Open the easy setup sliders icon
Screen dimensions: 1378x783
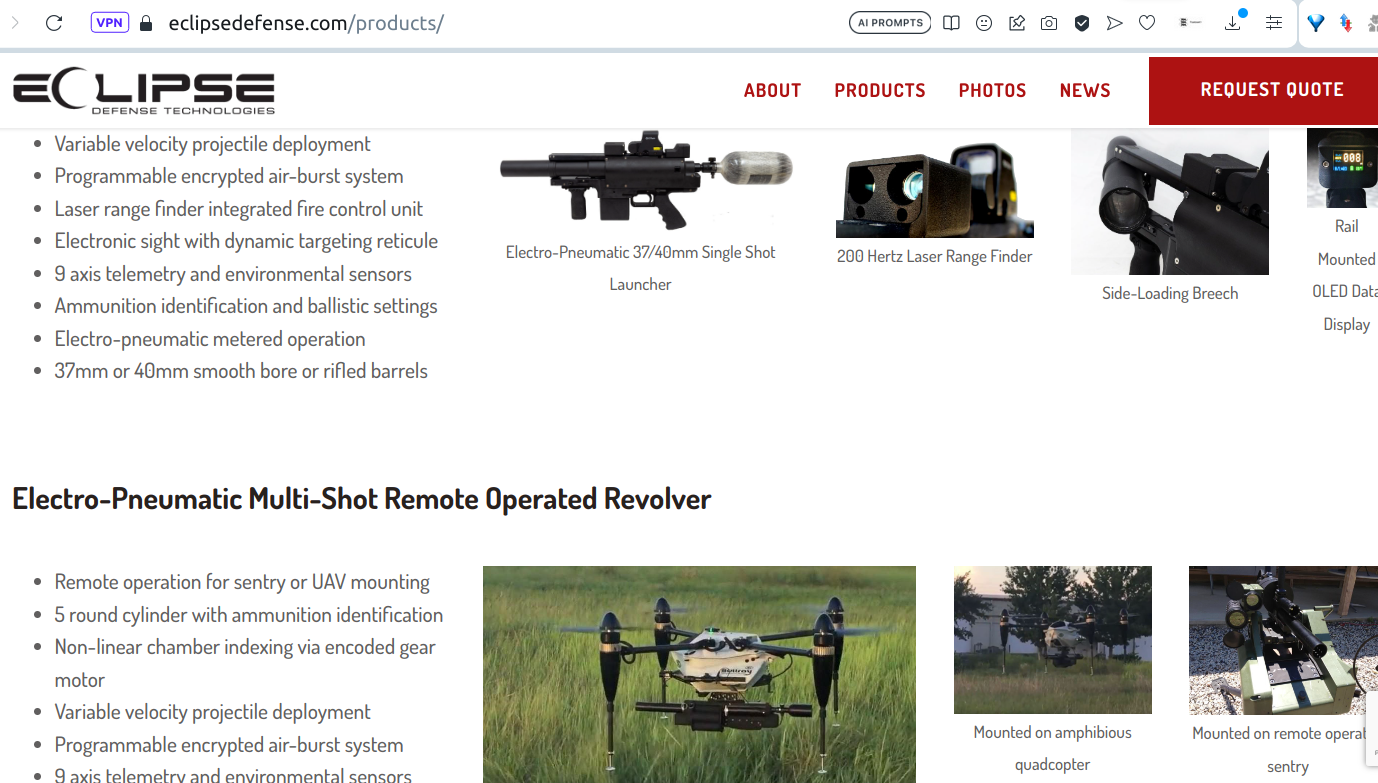(1274, 23)
